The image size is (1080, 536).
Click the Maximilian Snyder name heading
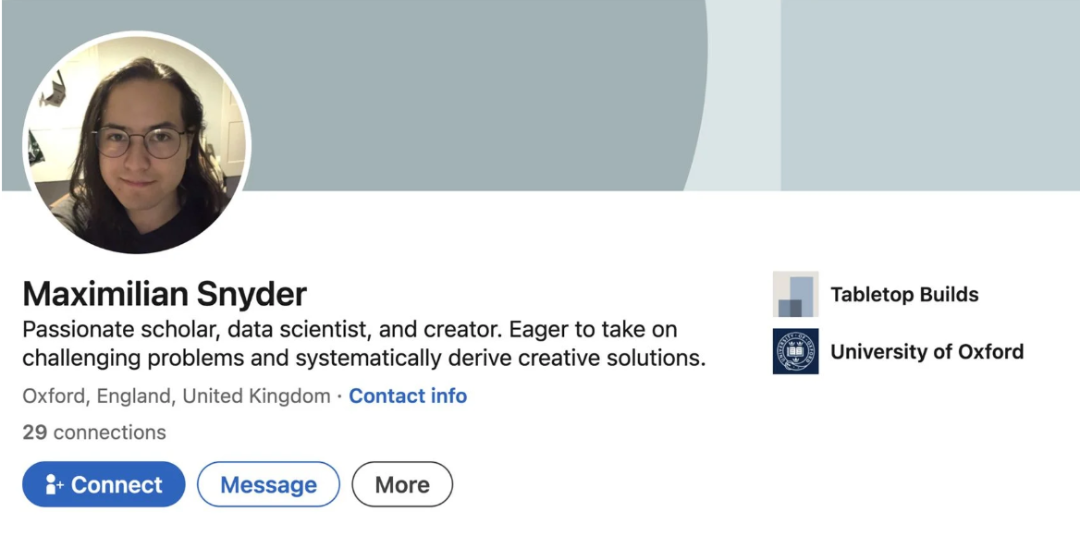[164, 294]
